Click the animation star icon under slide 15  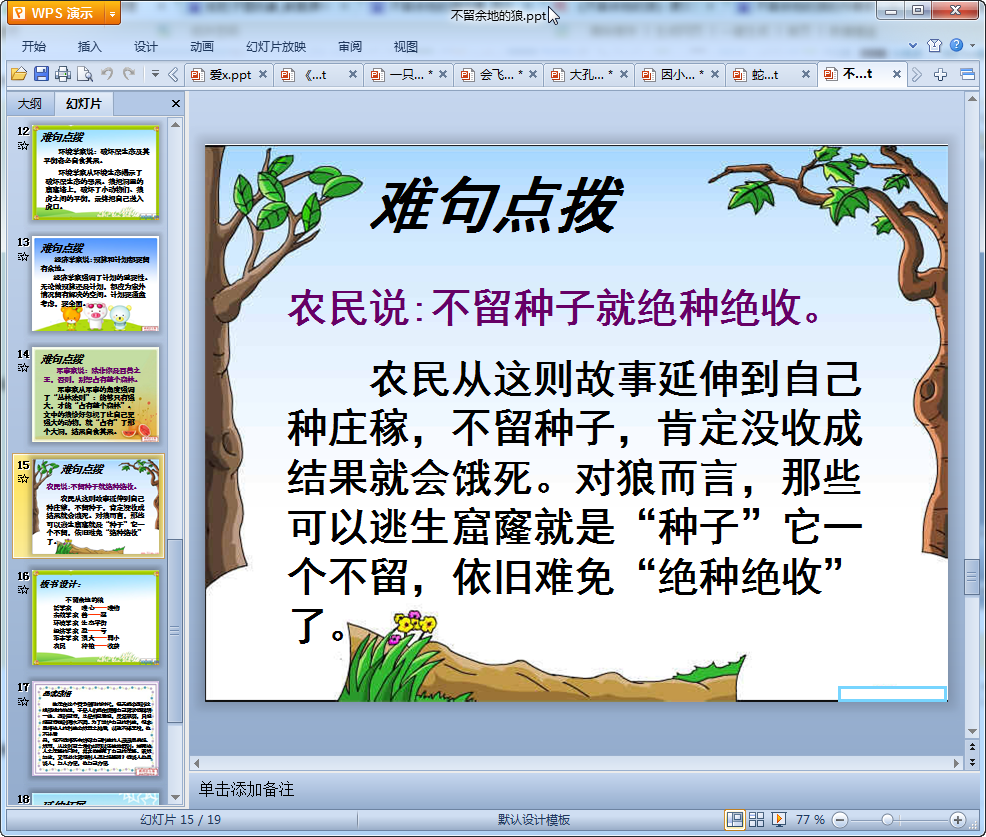pyautogui.click(x=23, y=479)
